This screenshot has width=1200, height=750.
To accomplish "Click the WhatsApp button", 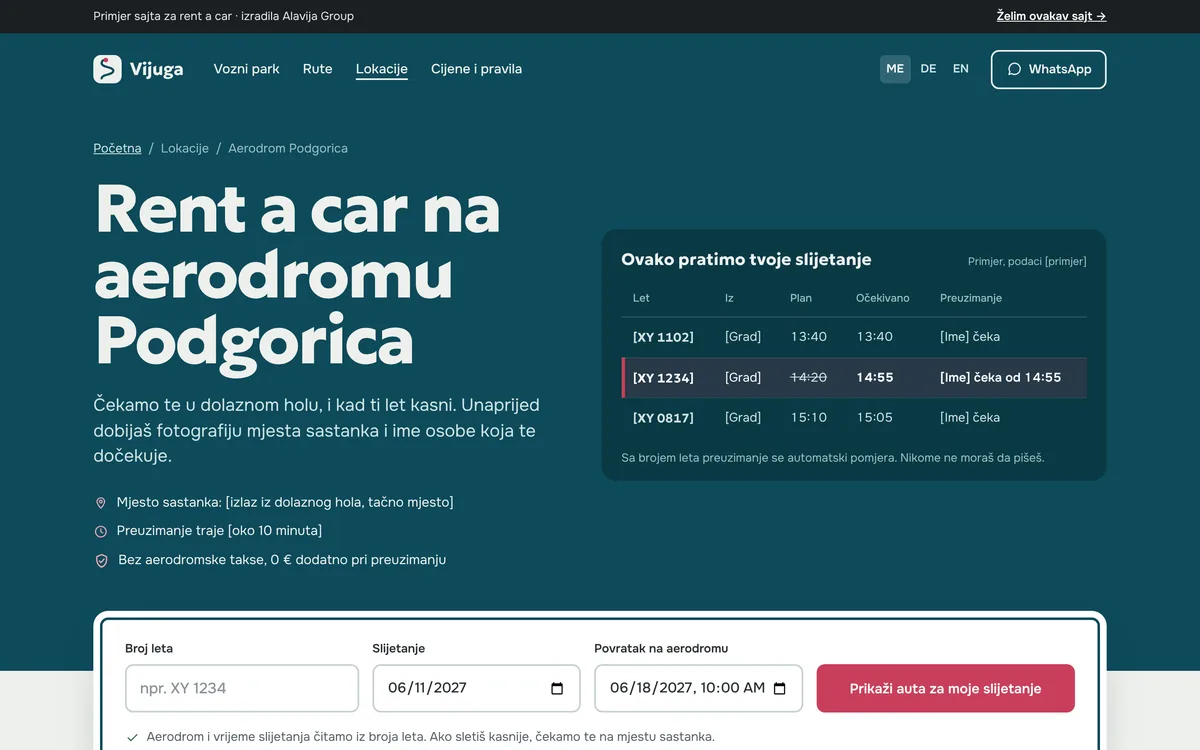I will coord(1049,69).
